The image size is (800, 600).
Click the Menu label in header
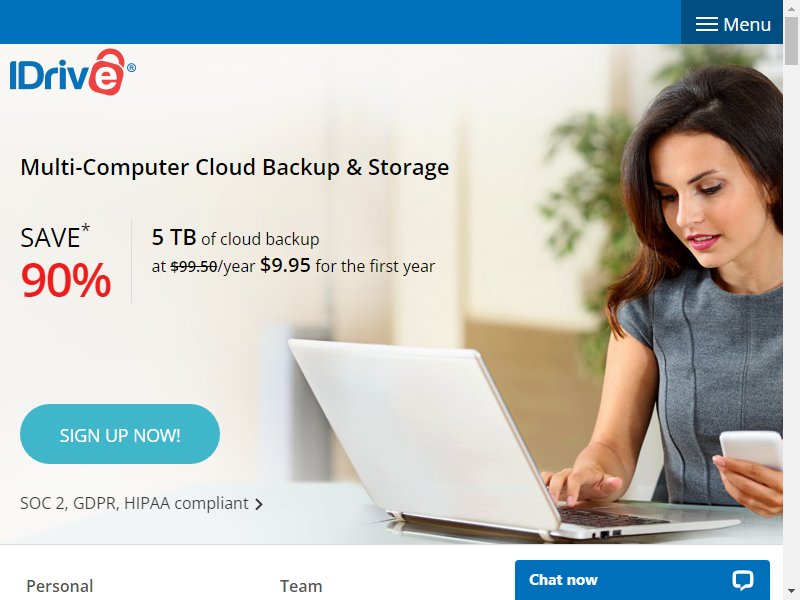747,24
